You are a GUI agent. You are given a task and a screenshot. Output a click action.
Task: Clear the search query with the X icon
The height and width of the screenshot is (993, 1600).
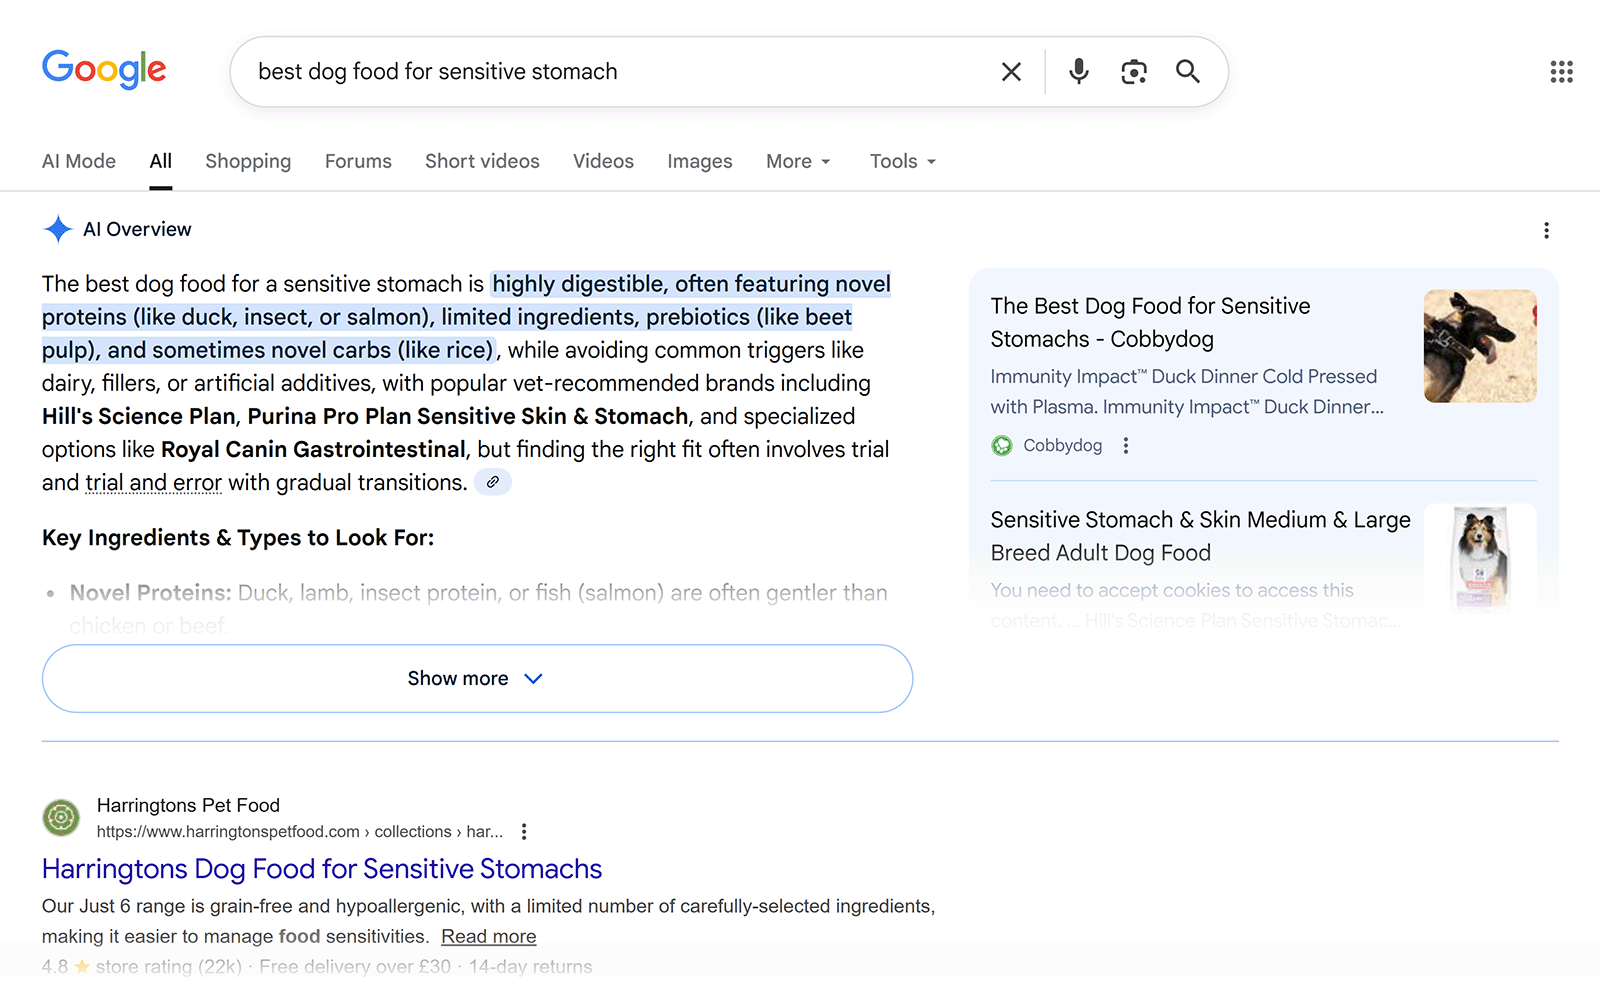[1010, 71]
